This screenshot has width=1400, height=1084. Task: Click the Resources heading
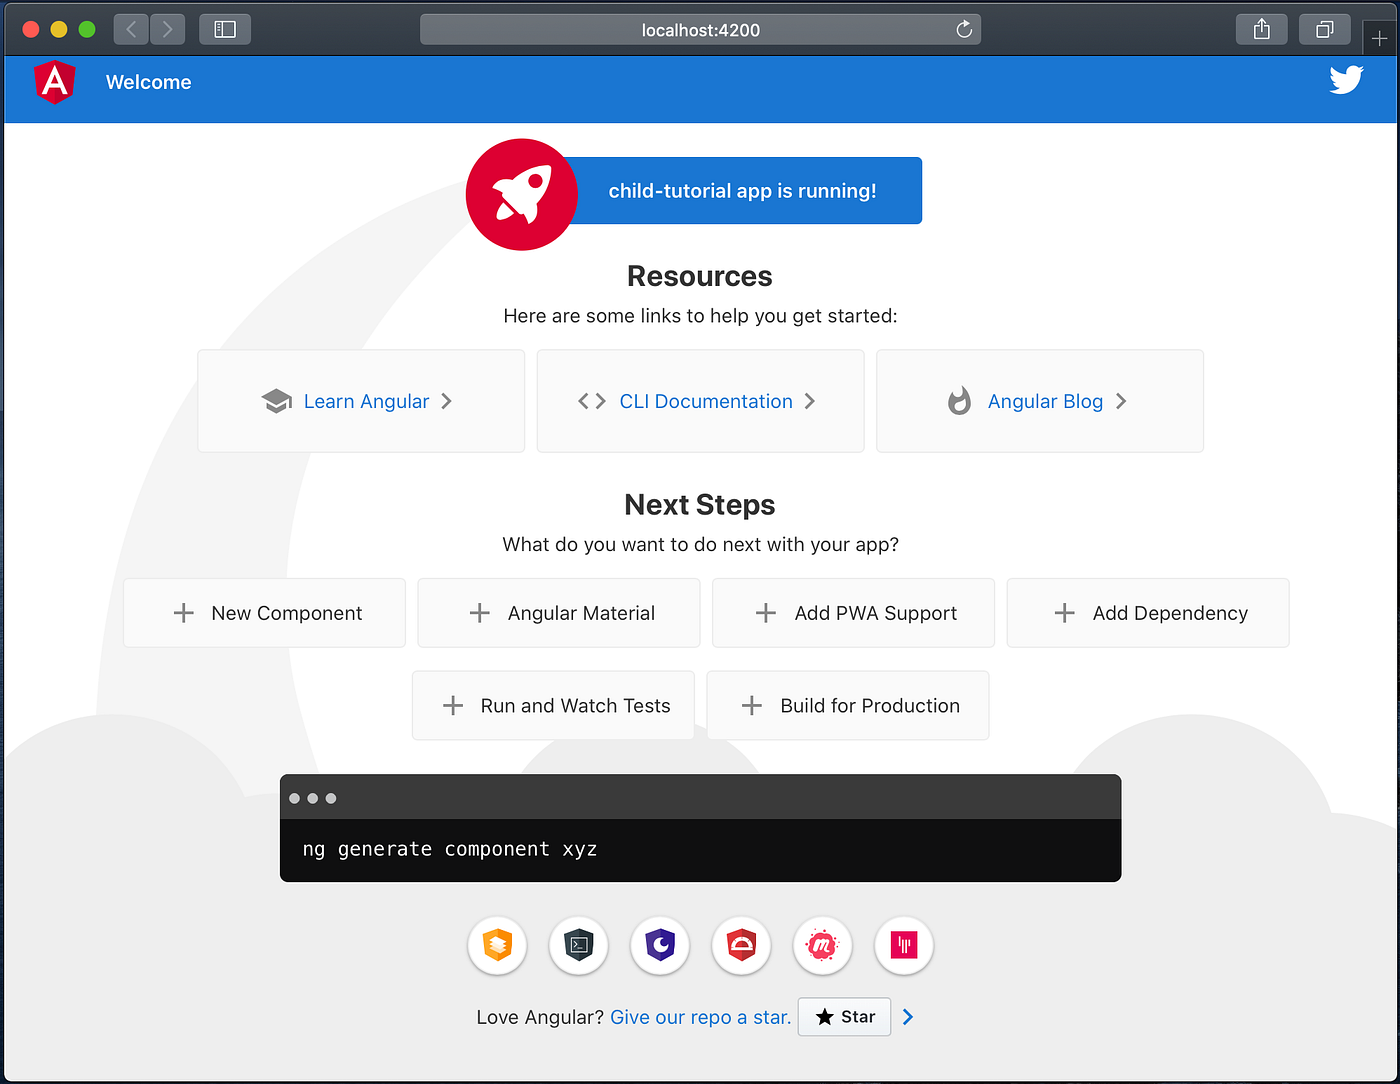(700, 276)
